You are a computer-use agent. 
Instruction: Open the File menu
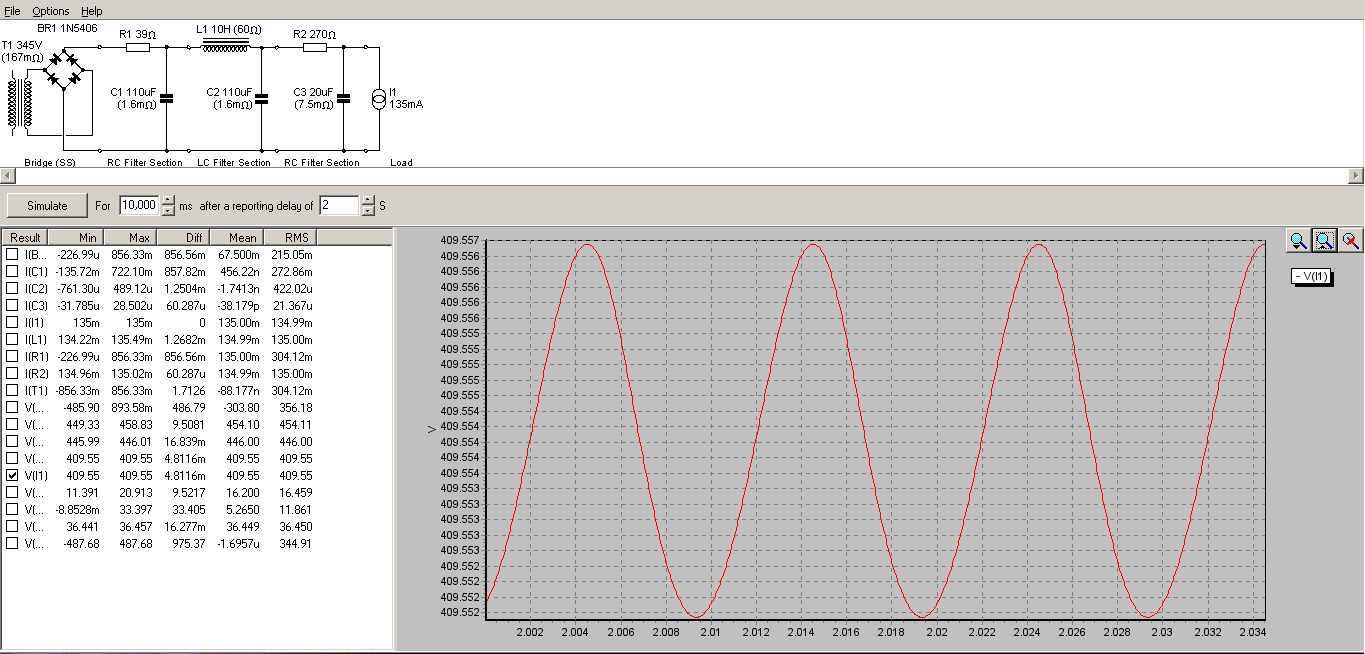coord(12,10)
